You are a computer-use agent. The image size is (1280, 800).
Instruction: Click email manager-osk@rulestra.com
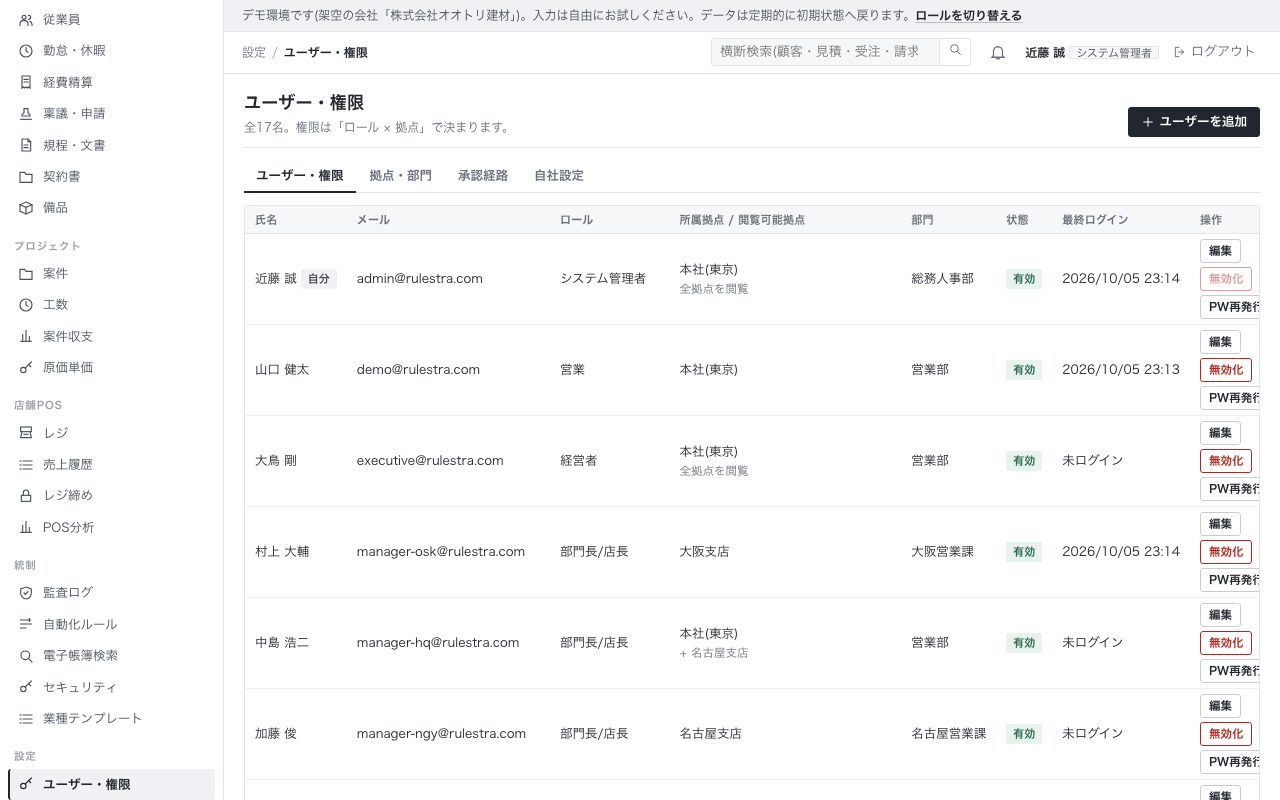[441, 552]
